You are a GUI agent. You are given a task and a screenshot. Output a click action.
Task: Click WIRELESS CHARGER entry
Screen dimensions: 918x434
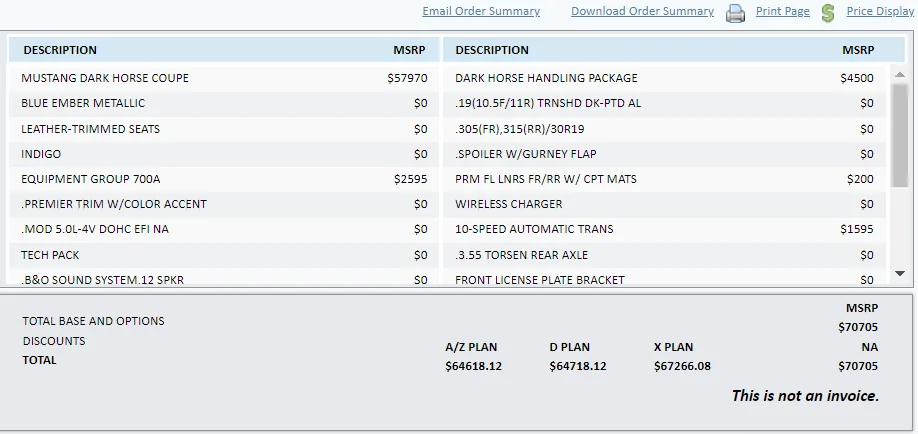click(x=509, y=204)
